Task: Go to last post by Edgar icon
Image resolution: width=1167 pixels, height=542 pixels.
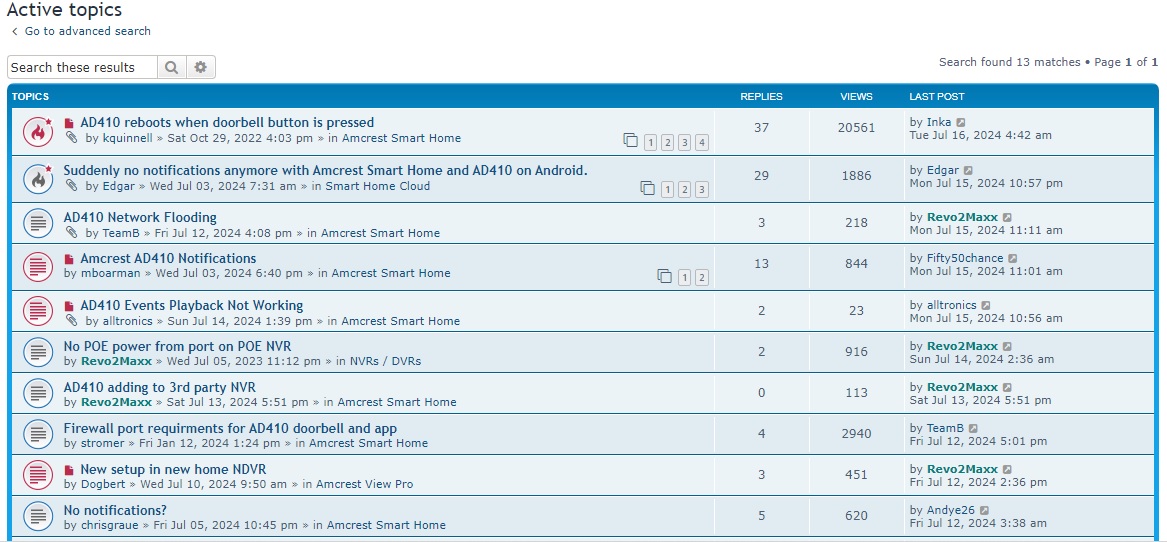Action: point(968,170)
